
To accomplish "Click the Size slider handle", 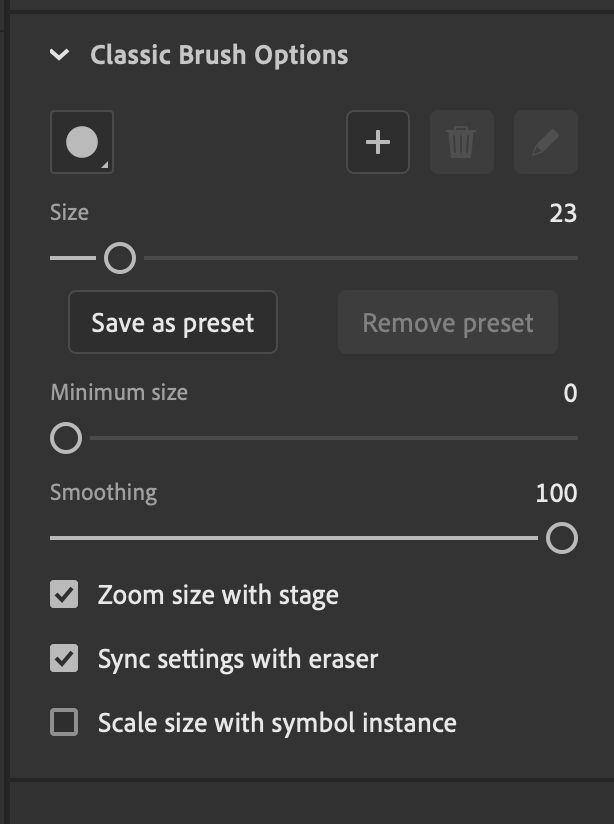I will [x=120, y=258].
